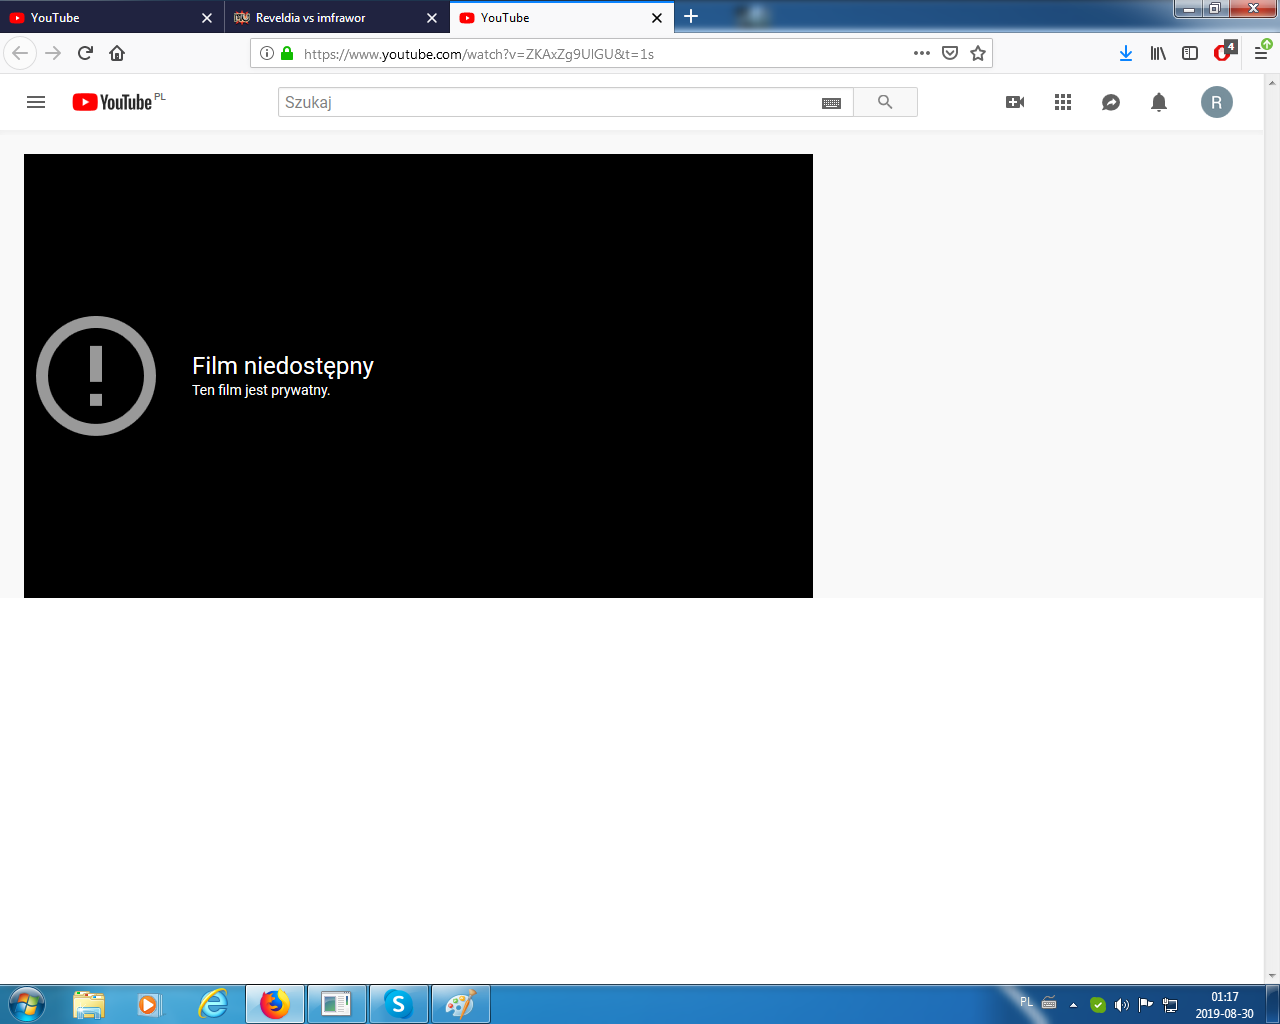Open Windows Explorer from taskbar
The width and height of the screenshot is (1280, 1024).
pos(89,1004)
